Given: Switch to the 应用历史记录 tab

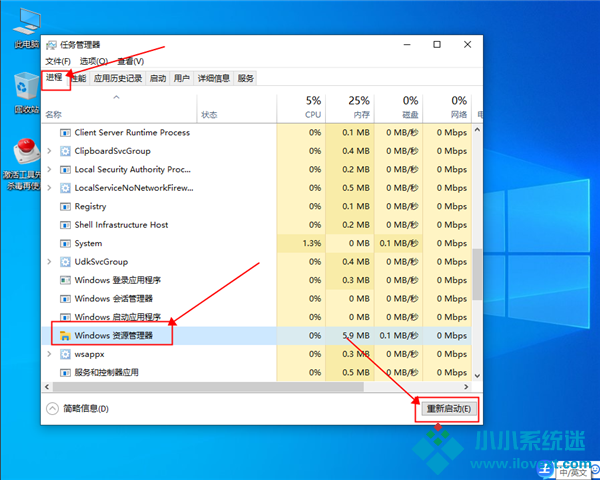Looking at the screenshot, I should pyautogui.click(x=117, y=78).
